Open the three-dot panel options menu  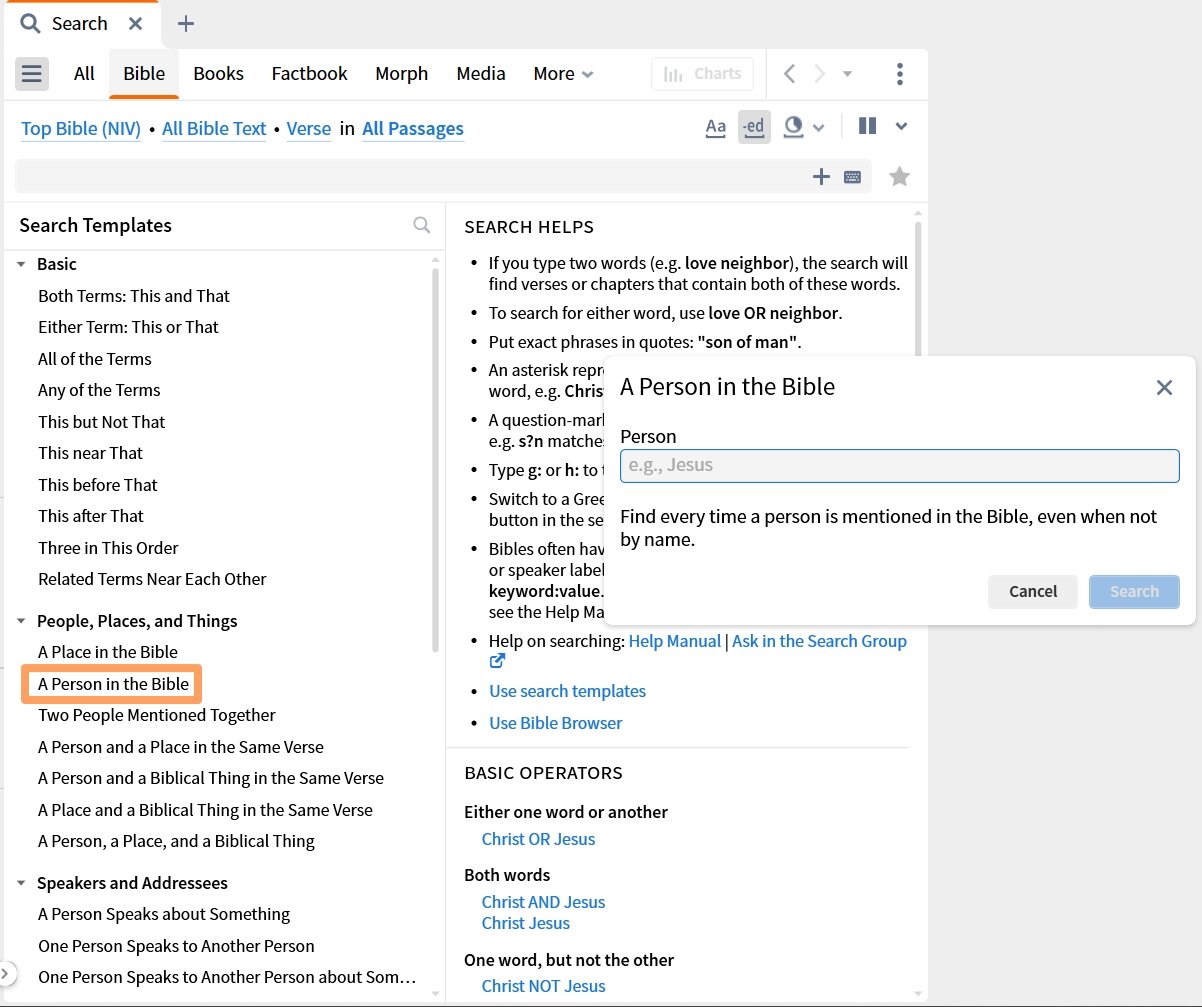[x=900, y=74]
